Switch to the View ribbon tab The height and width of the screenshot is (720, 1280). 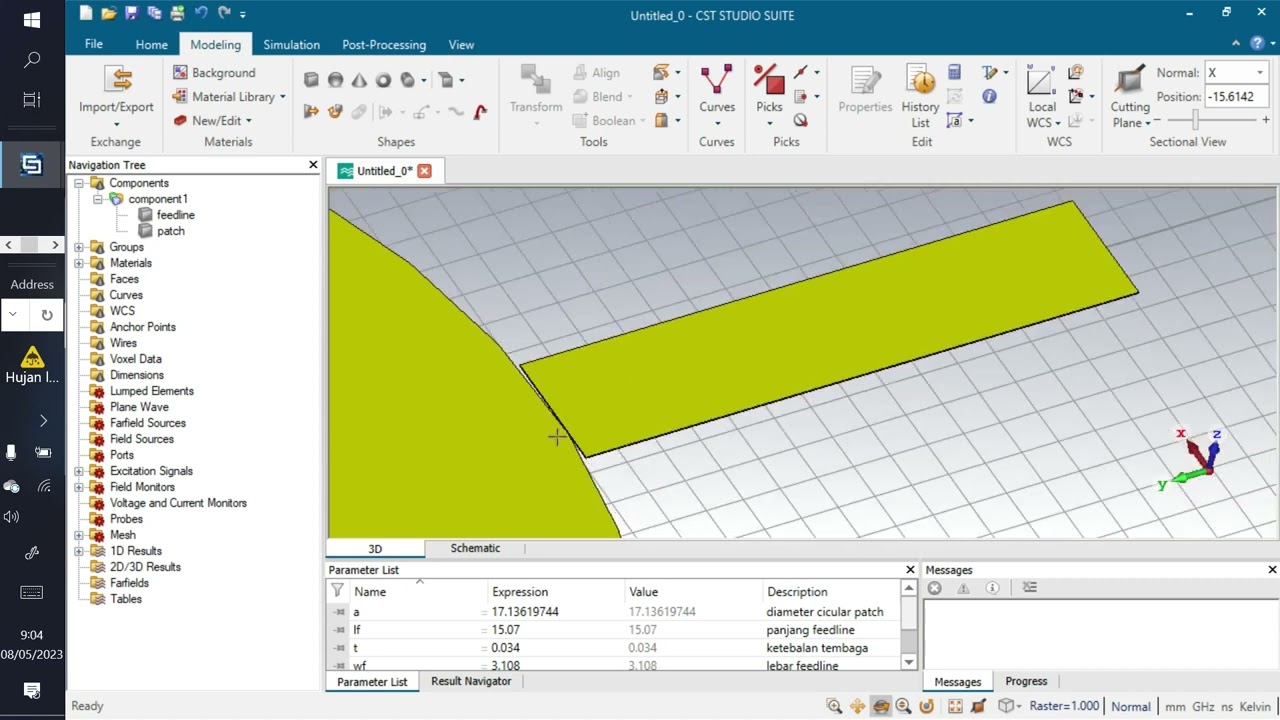coord(461,45)
